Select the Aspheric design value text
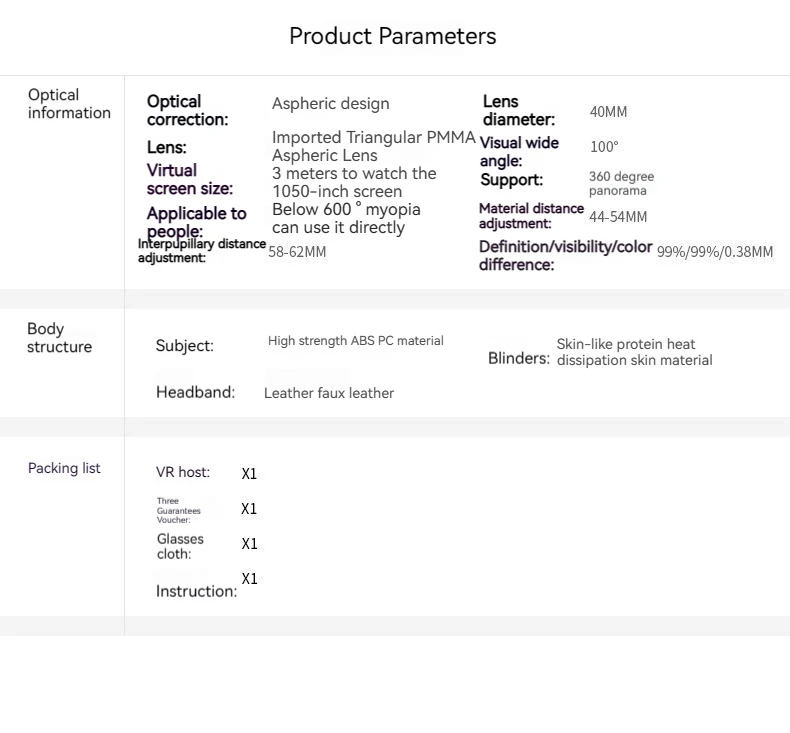 pos(330,103)
